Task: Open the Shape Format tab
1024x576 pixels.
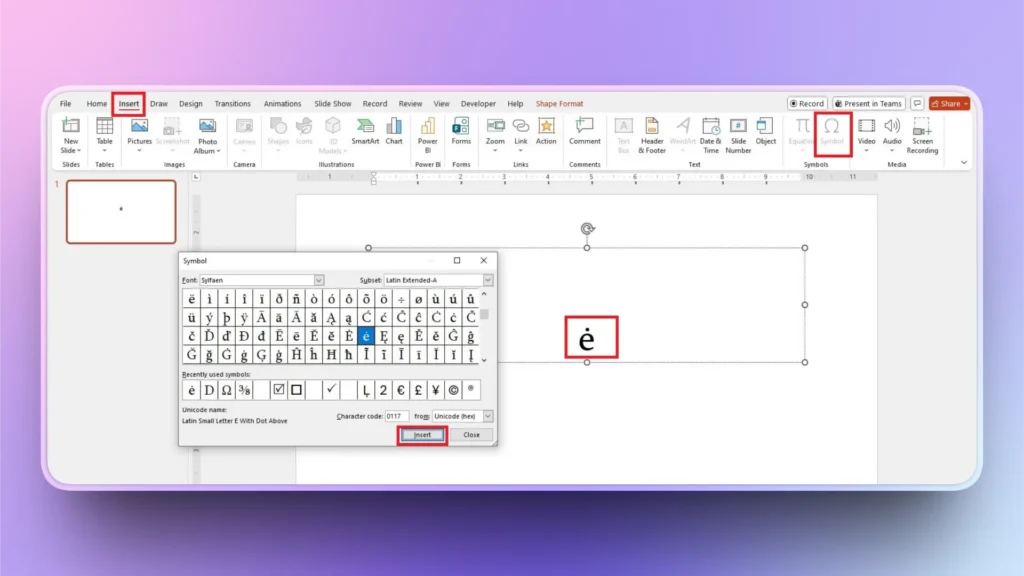Action: 559,103
